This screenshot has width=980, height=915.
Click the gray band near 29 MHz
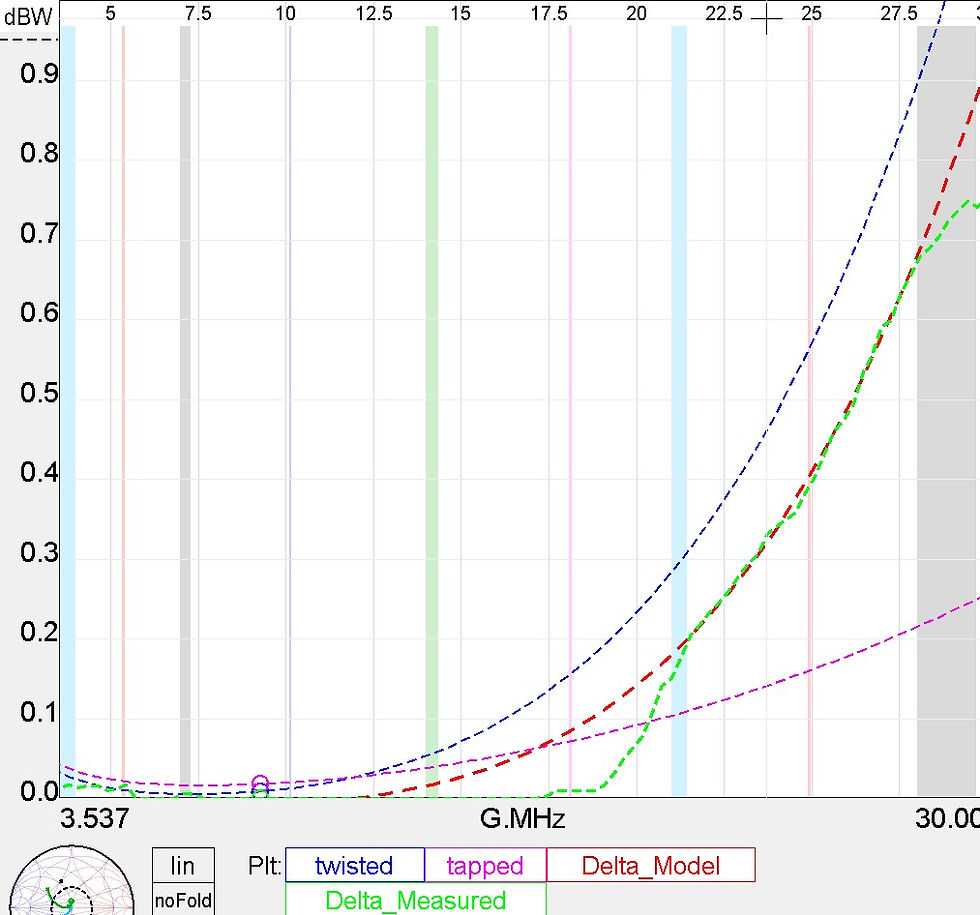[x=948, y=411]
